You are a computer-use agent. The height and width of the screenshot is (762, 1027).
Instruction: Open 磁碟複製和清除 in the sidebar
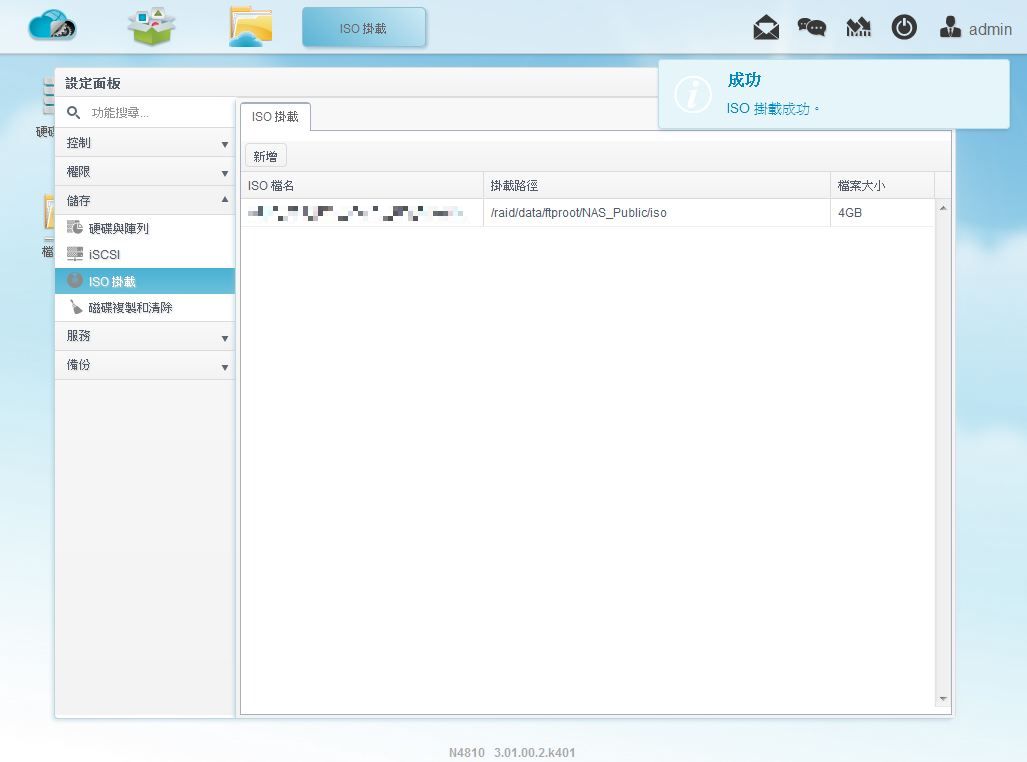(x=145, y=307)
